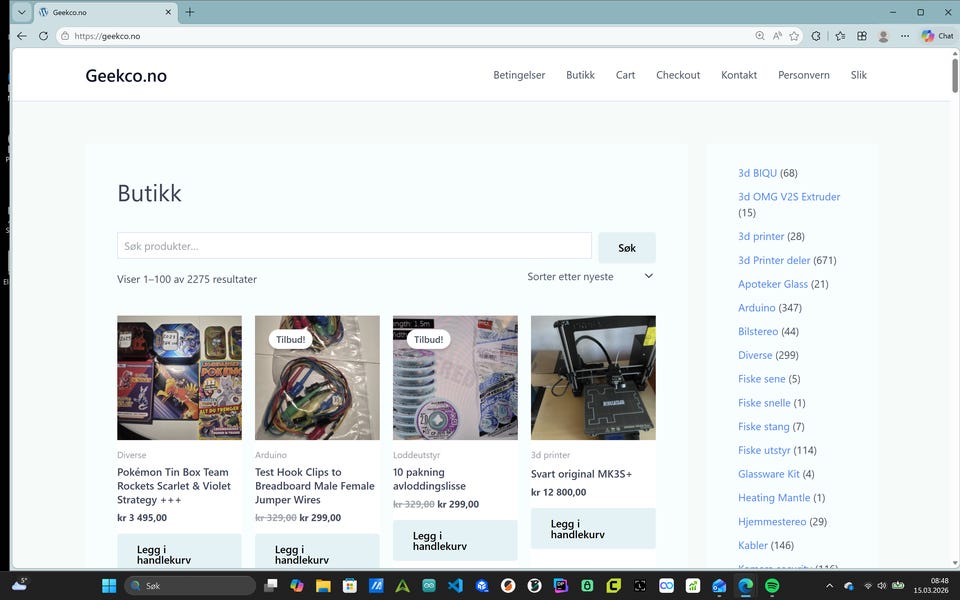Open the tab search dropdown arrow
This screenshot has height=600, width=960.
coord(21,12)
